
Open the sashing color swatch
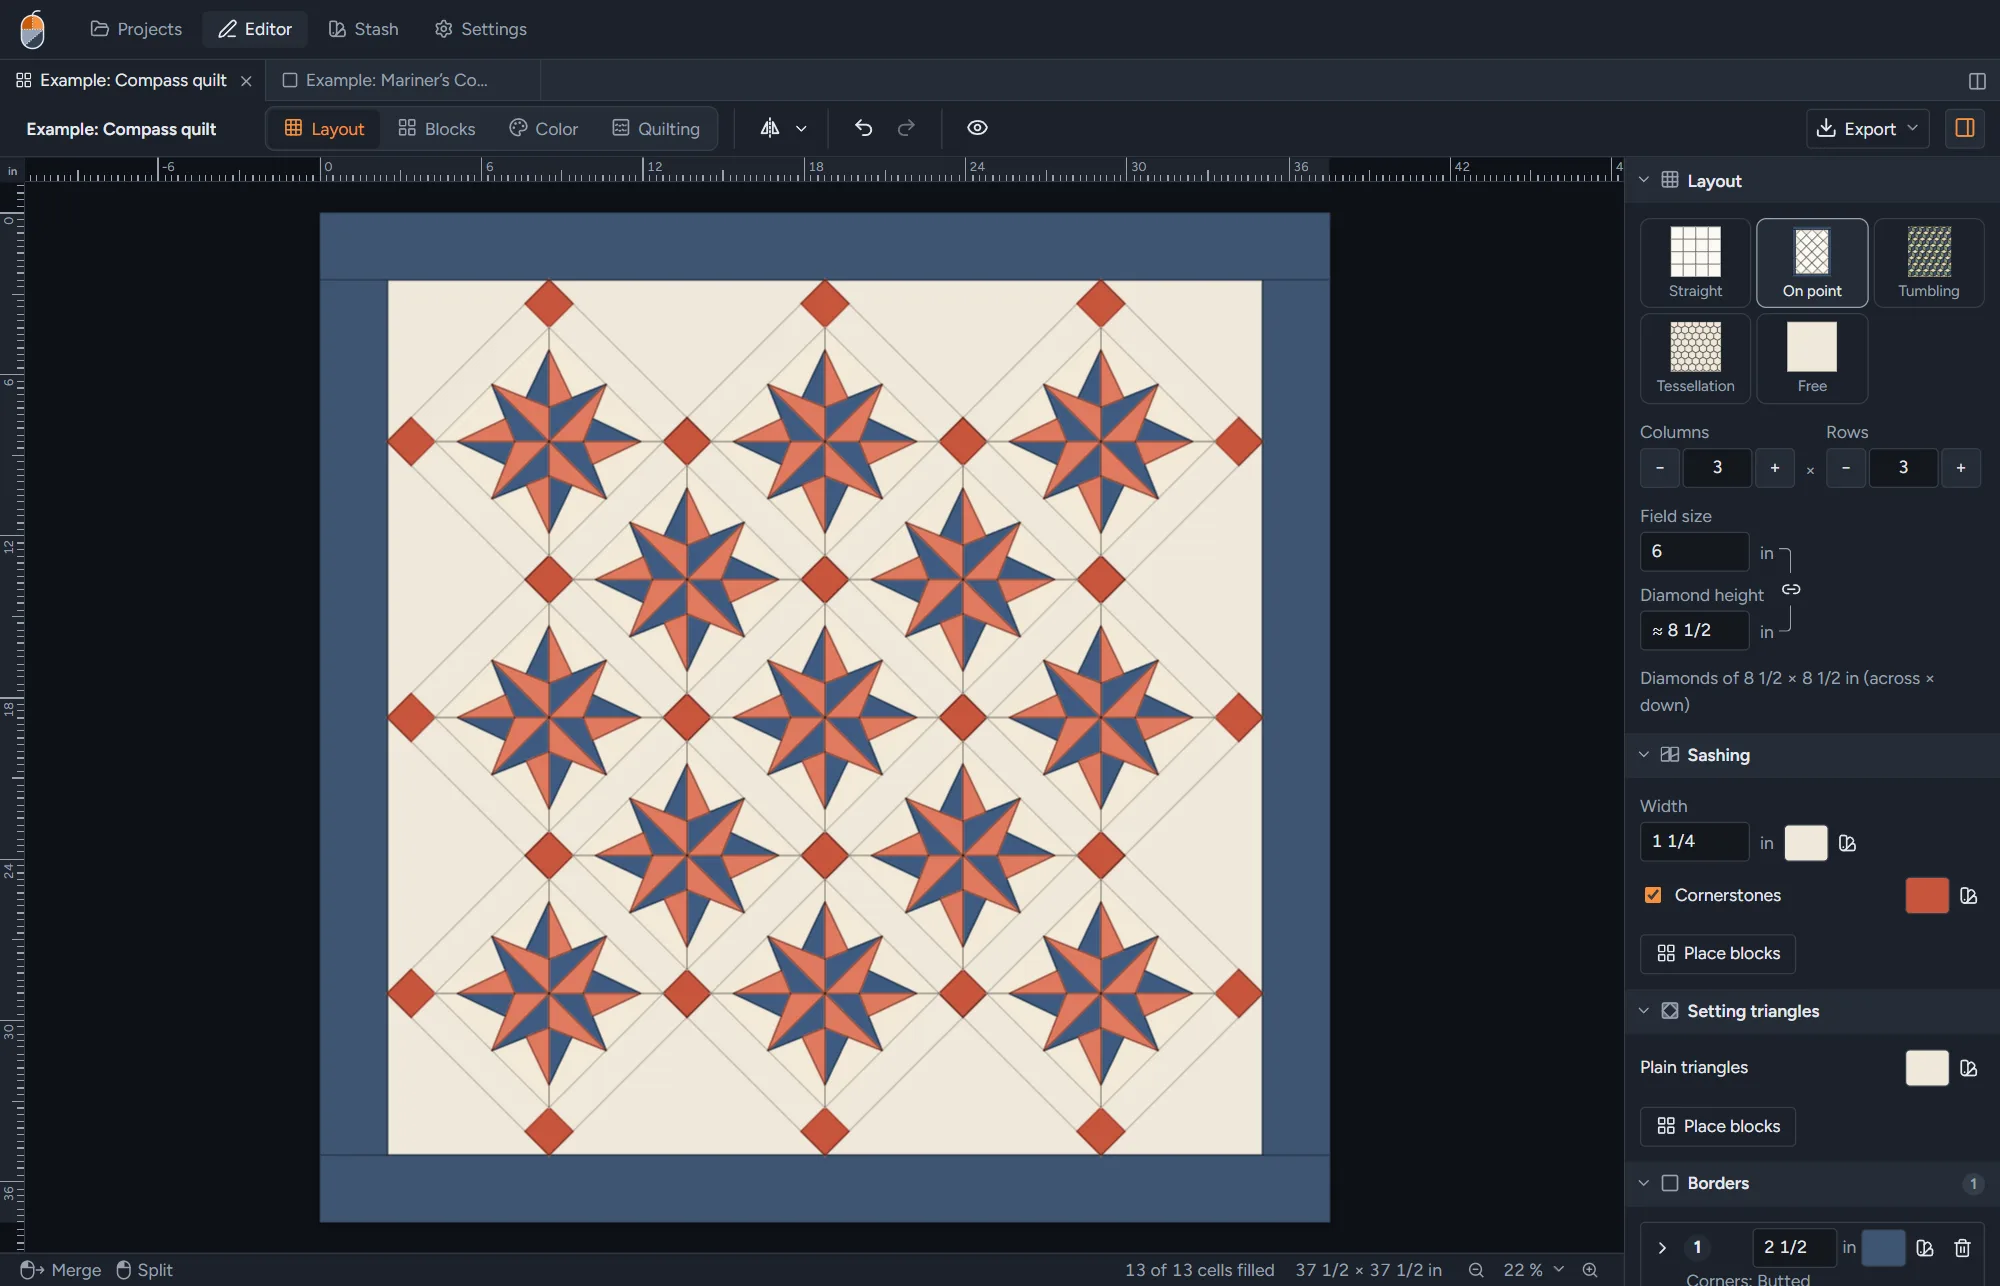[x=1806, y=843]
